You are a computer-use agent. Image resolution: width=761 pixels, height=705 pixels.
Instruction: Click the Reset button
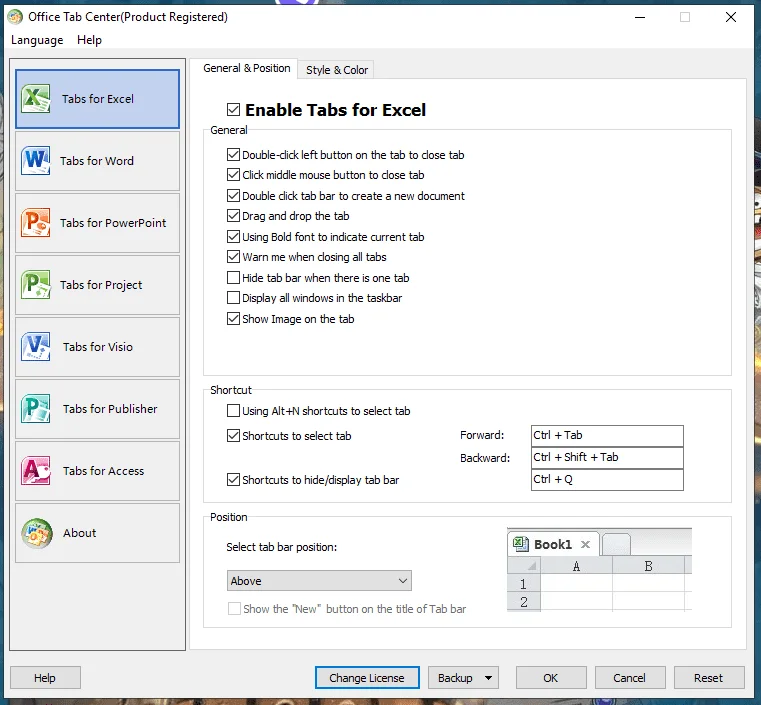click(x=709, y=678)
